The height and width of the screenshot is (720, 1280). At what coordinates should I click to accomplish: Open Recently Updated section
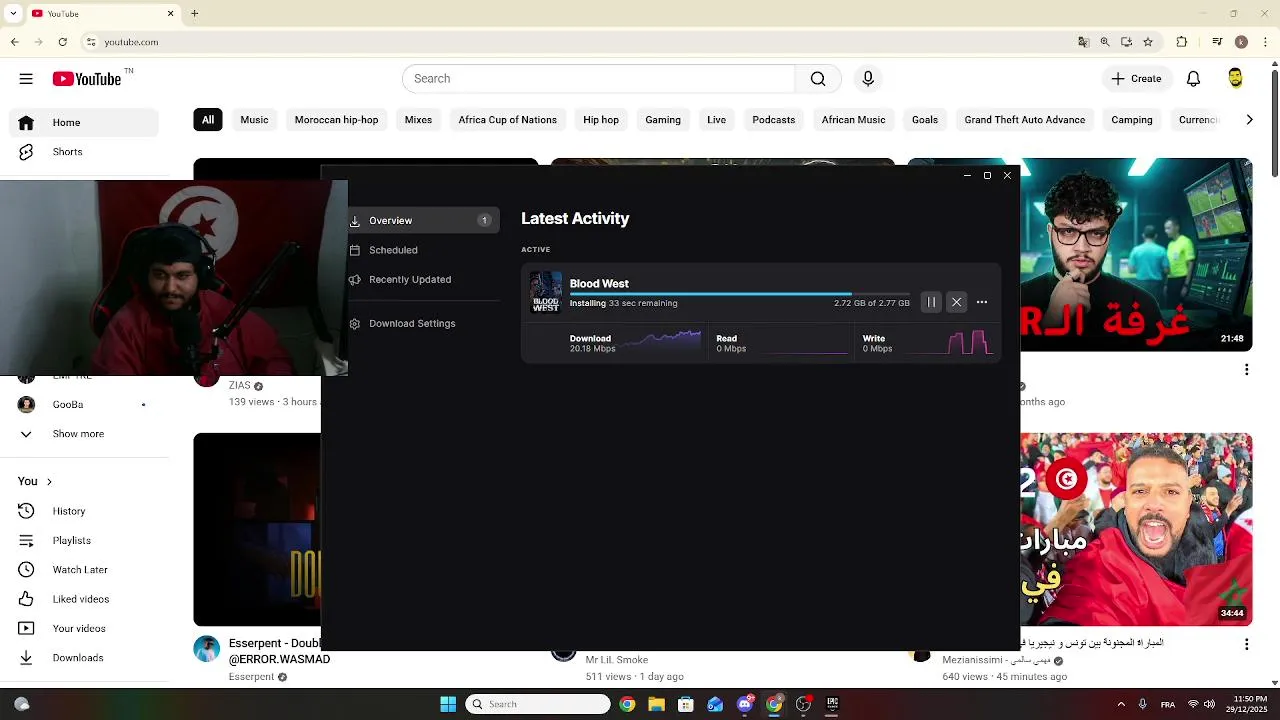[x=410, y=279]
